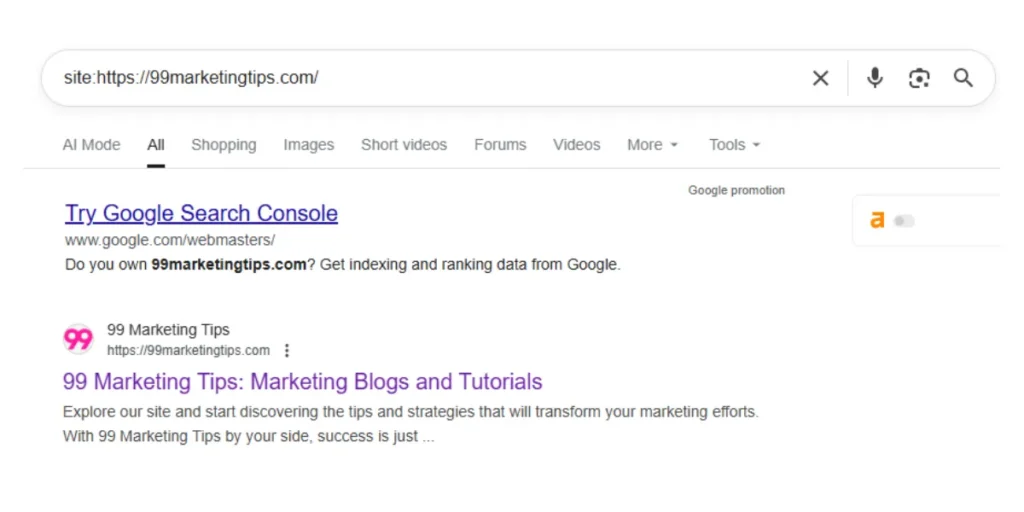Open the three-dot menu beside 99marketingtips.com
The width and height of the screenshot is (1024, 512).
286,351
